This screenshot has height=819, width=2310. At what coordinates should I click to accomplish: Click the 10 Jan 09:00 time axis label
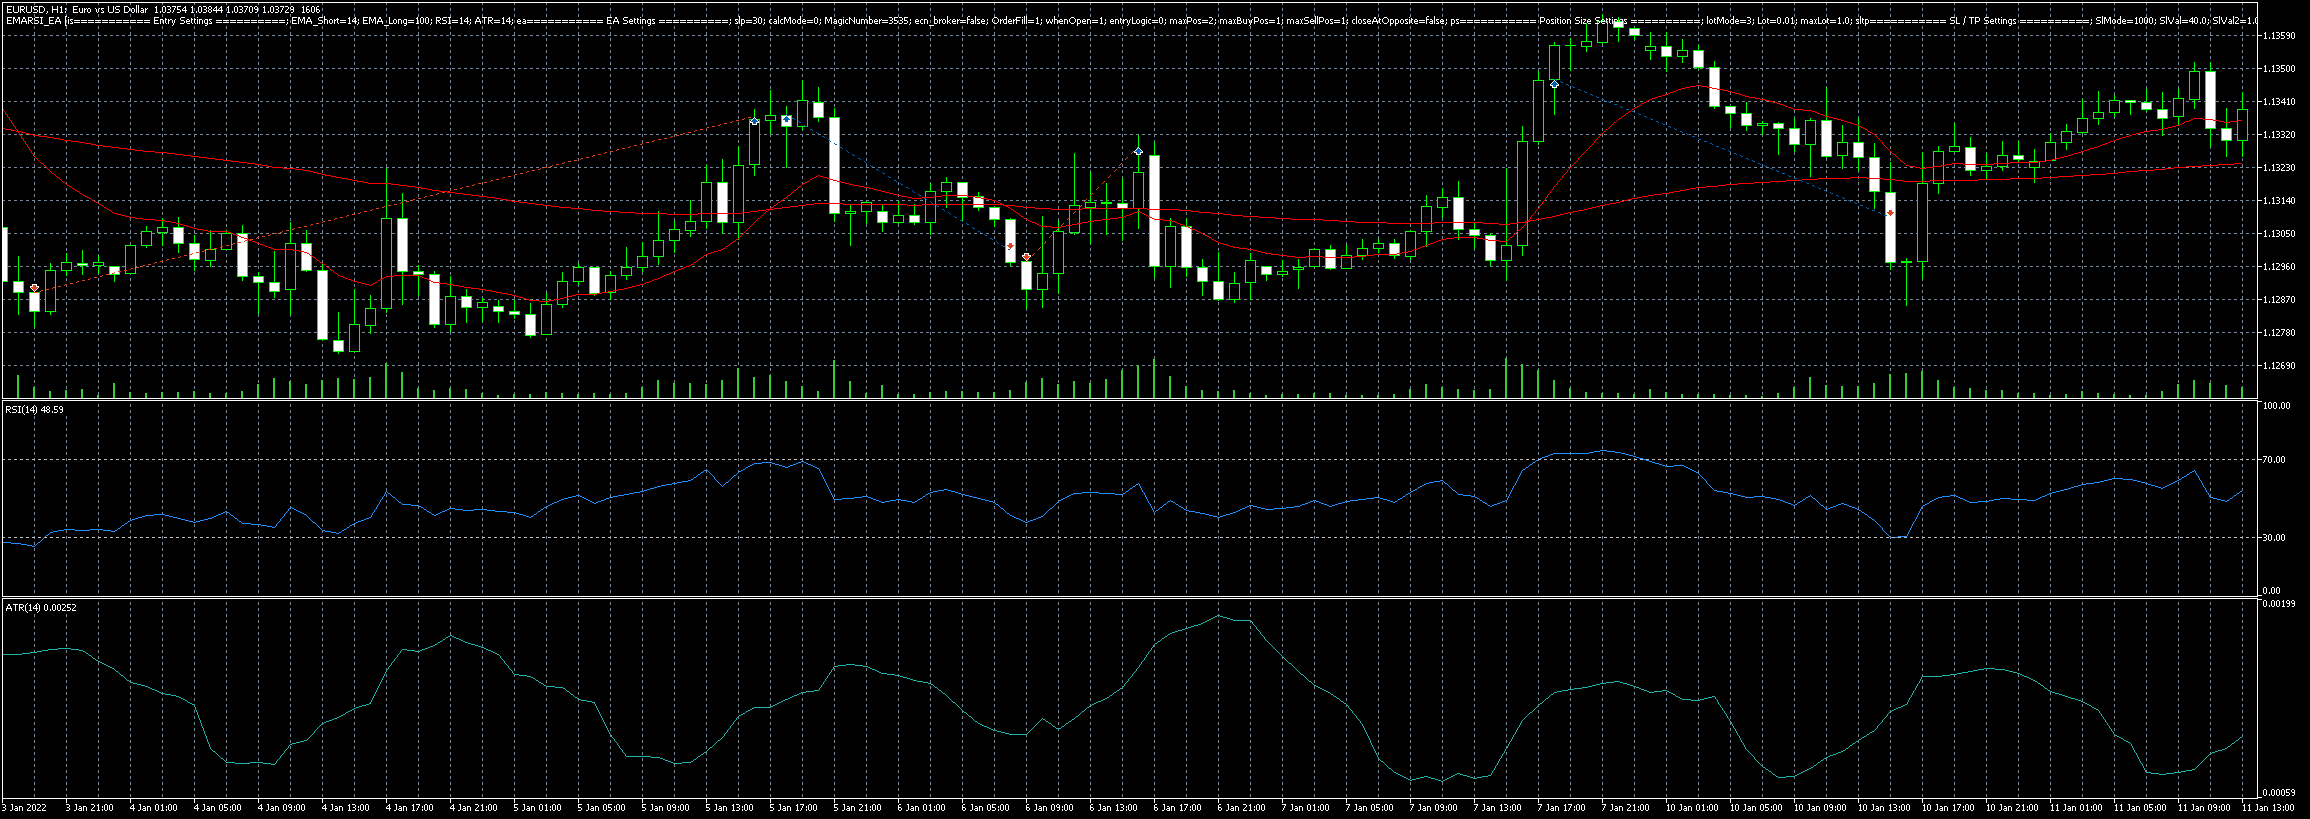pyautogui.click(x=1820, y=807)
